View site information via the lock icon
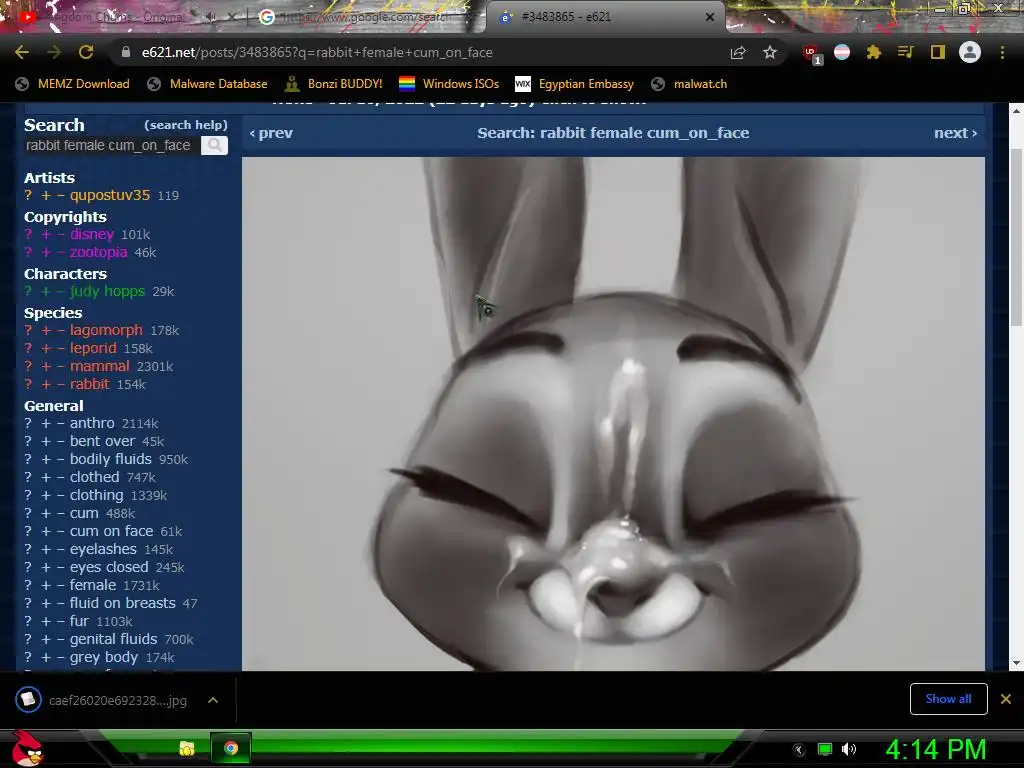1024x768 pixels. tap(126, 52)
